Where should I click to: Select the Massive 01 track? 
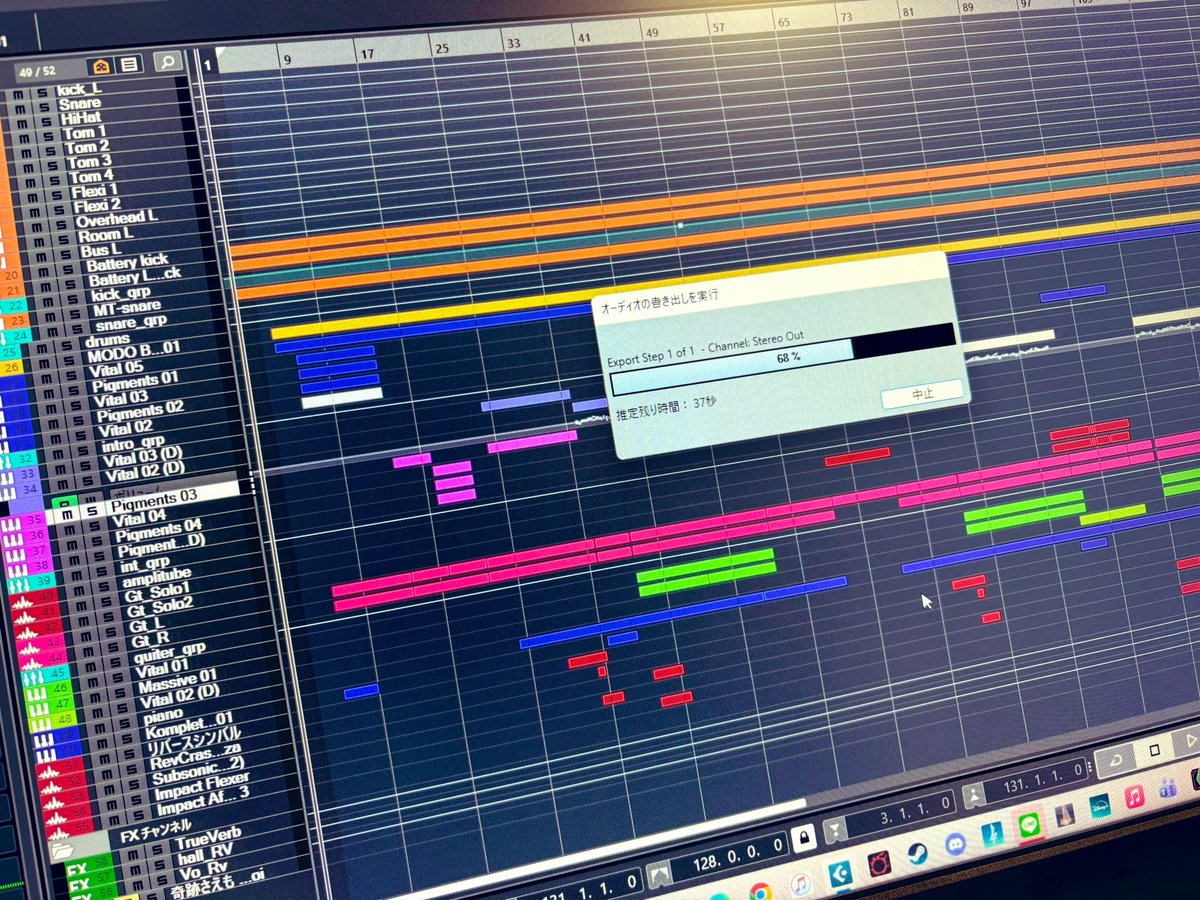click(x=178, y=682)
